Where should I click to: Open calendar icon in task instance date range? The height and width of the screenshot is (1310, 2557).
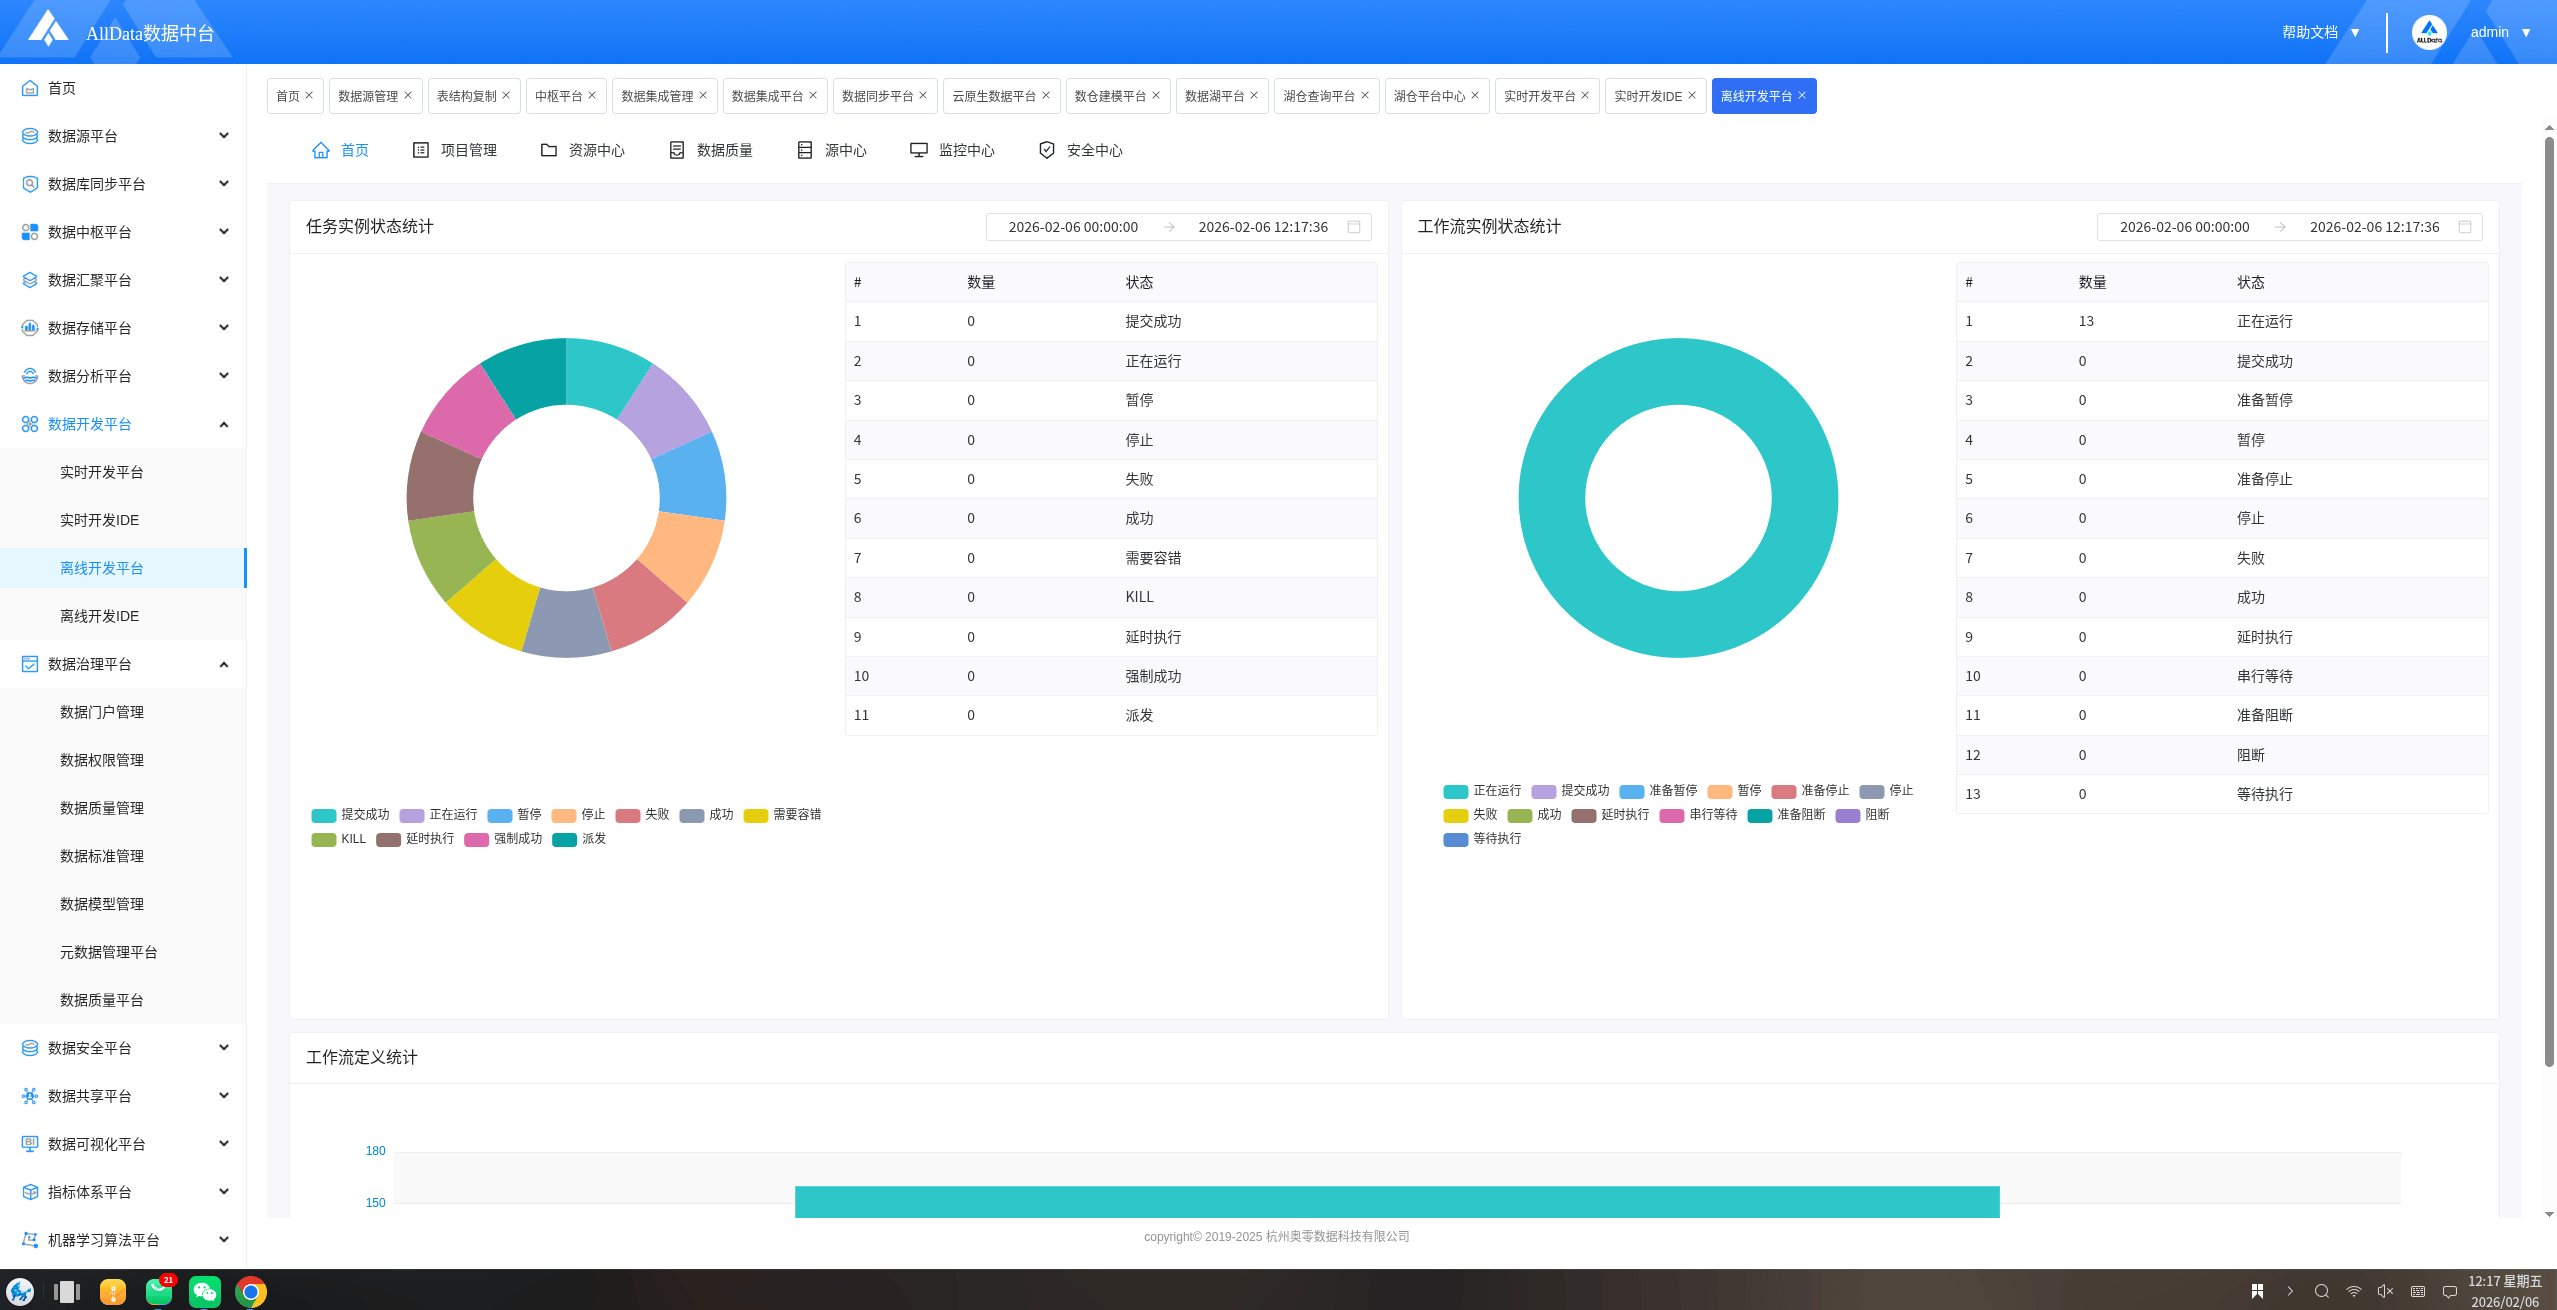point(1353,227)
